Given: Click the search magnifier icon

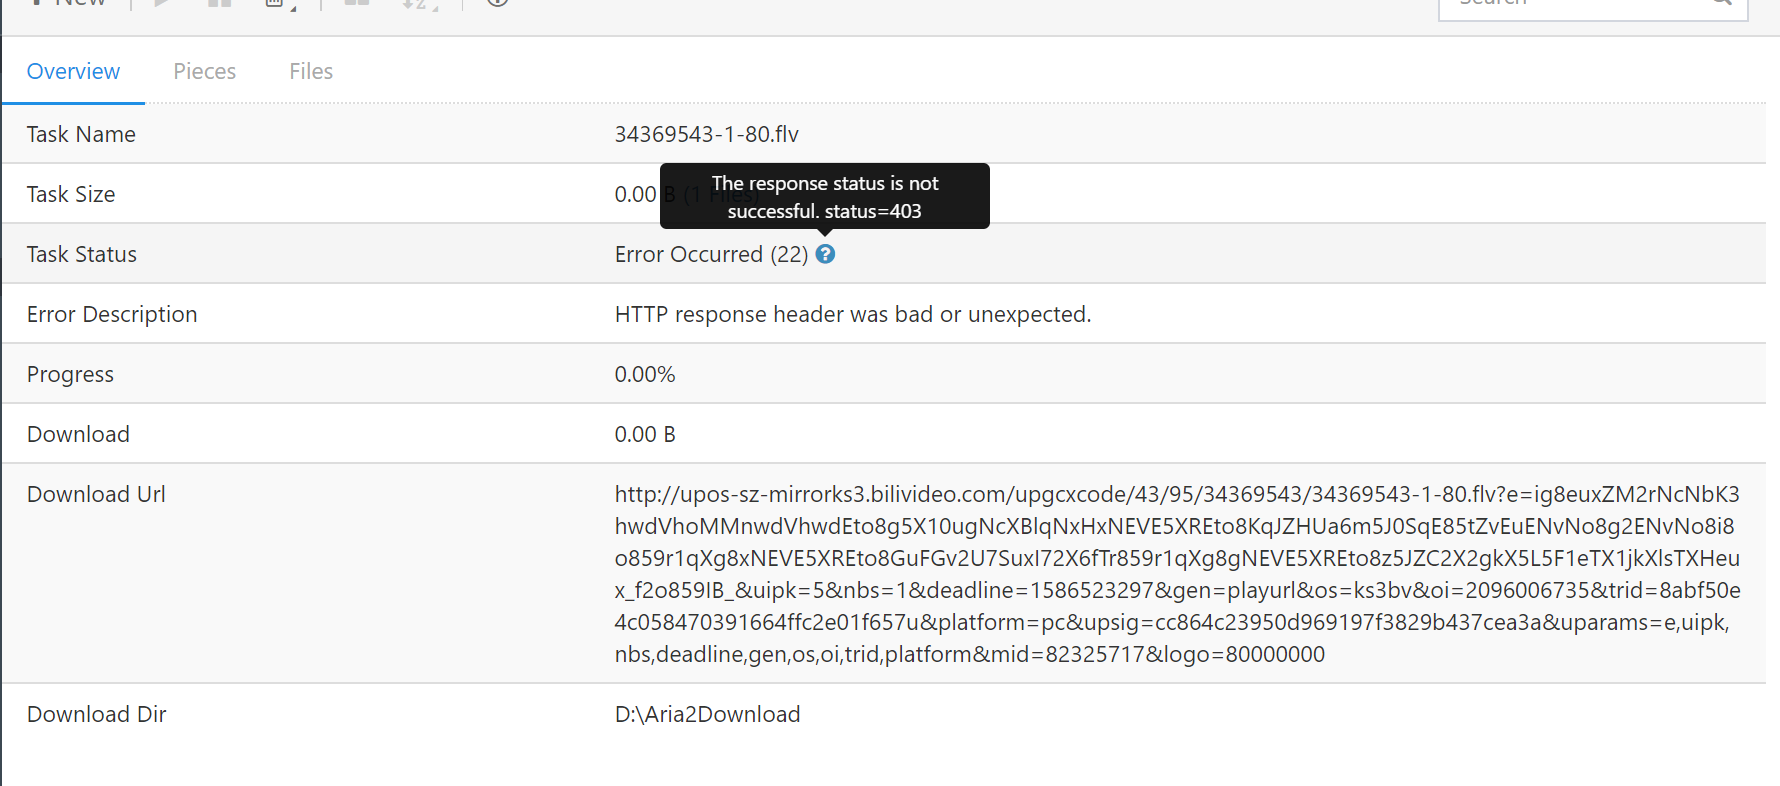Looking at the screenshot, I should point(1722,5).
